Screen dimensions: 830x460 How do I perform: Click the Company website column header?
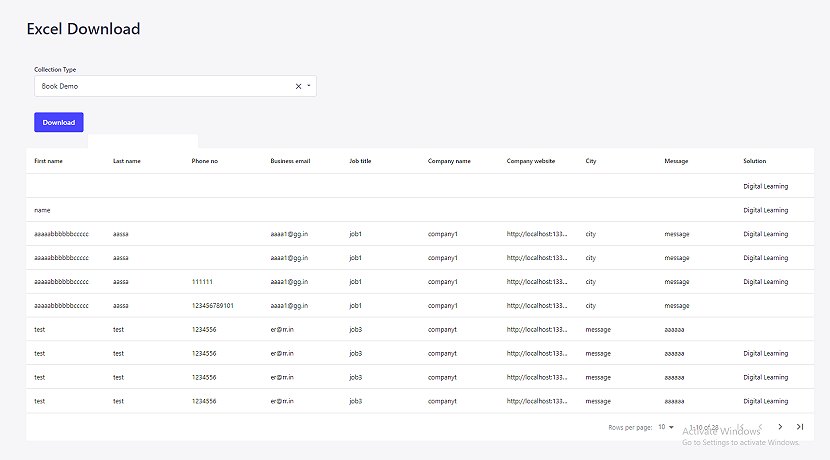(x=530, y=161)
